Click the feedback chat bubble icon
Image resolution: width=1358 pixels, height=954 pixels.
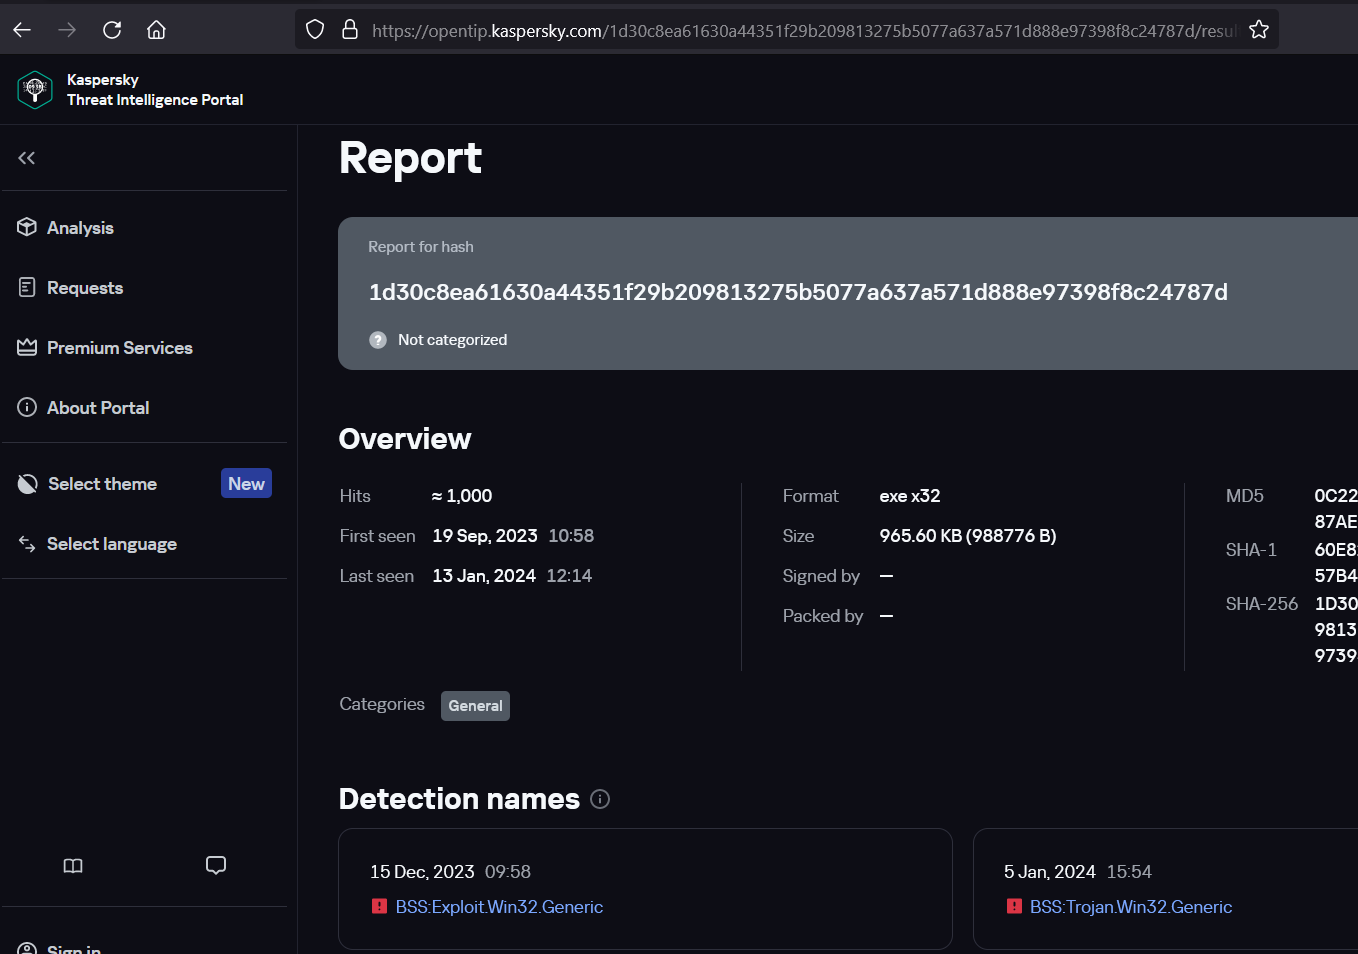click(216, 866)
